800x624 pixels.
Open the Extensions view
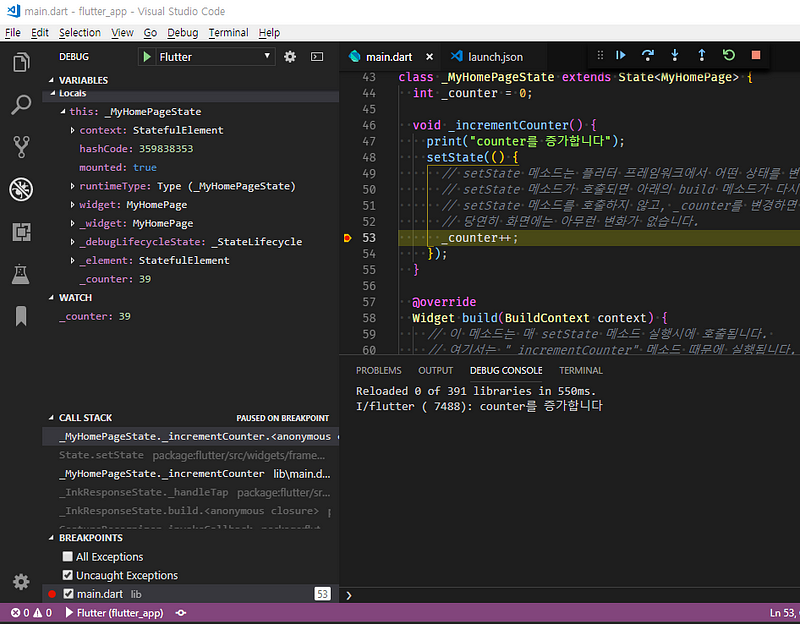(x=22, y=230)
